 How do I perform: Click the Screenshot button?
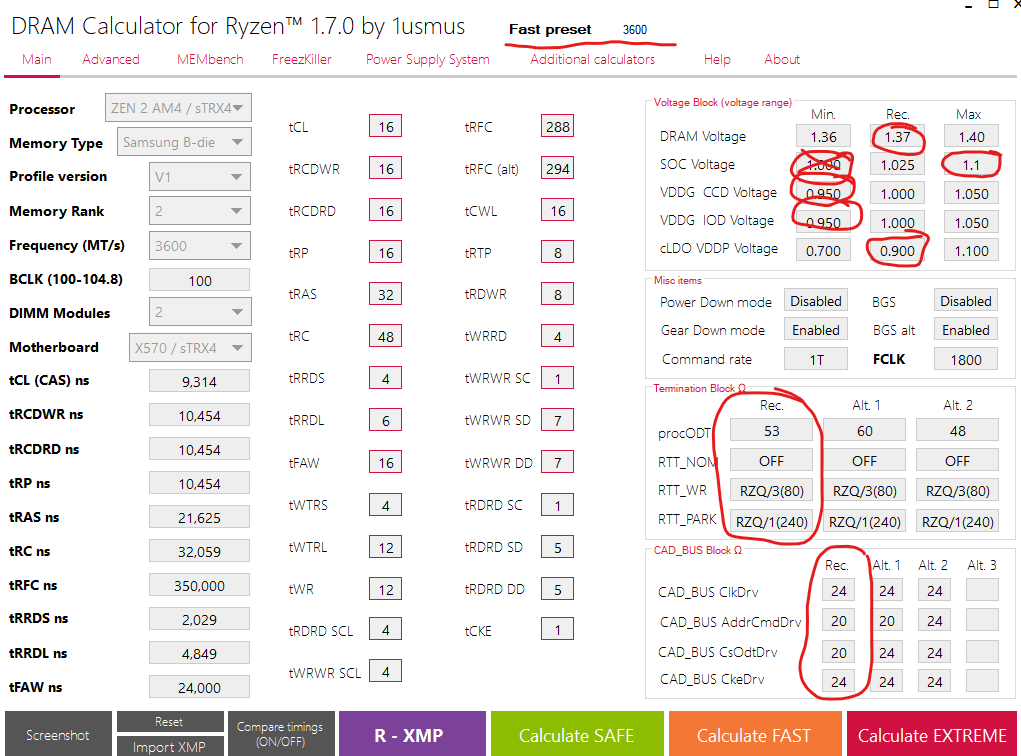click(x=57, y=735)
